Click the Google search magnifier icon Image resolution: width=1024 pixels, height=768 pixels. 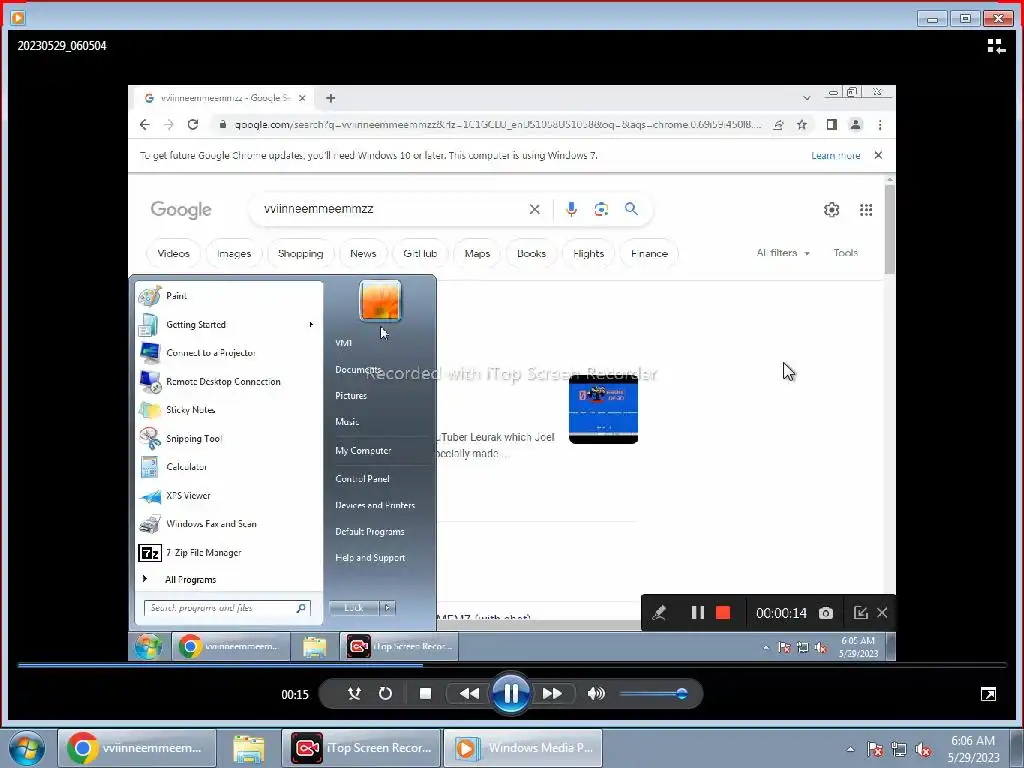[x=631, y=209]
